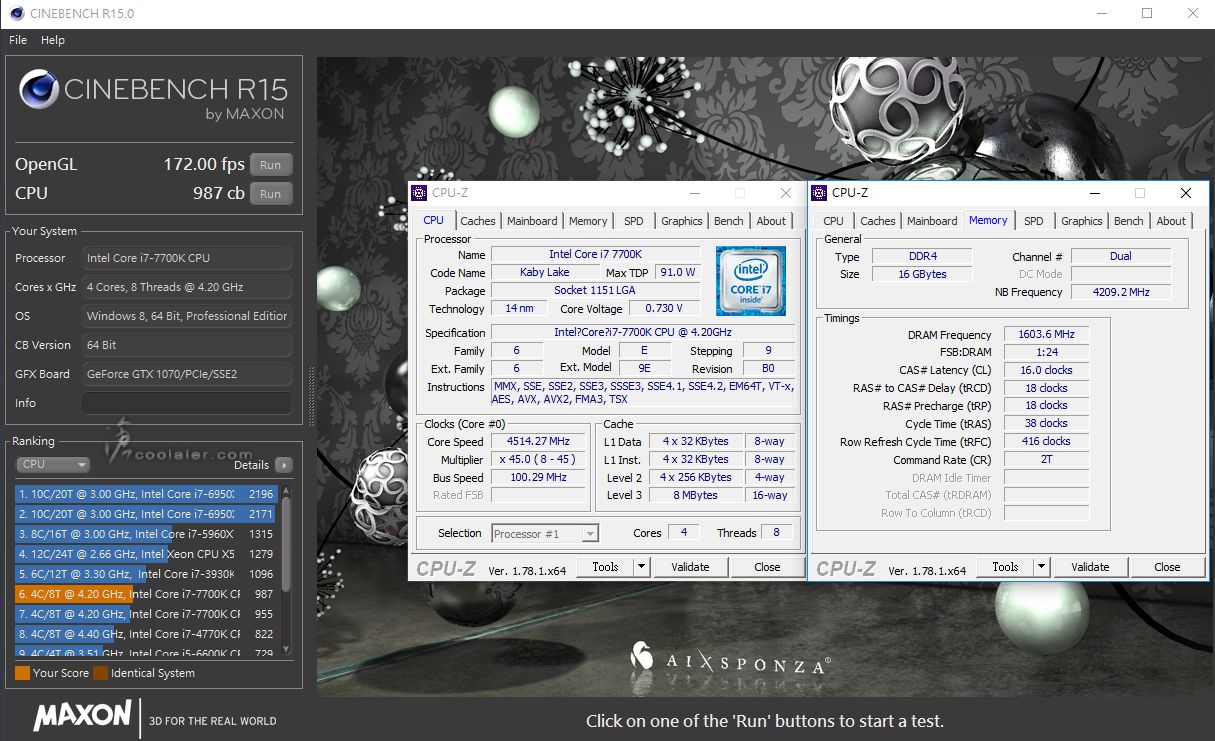
Task: Click Tools button in CPU-Z CPU window
Action: coord(605,567)
